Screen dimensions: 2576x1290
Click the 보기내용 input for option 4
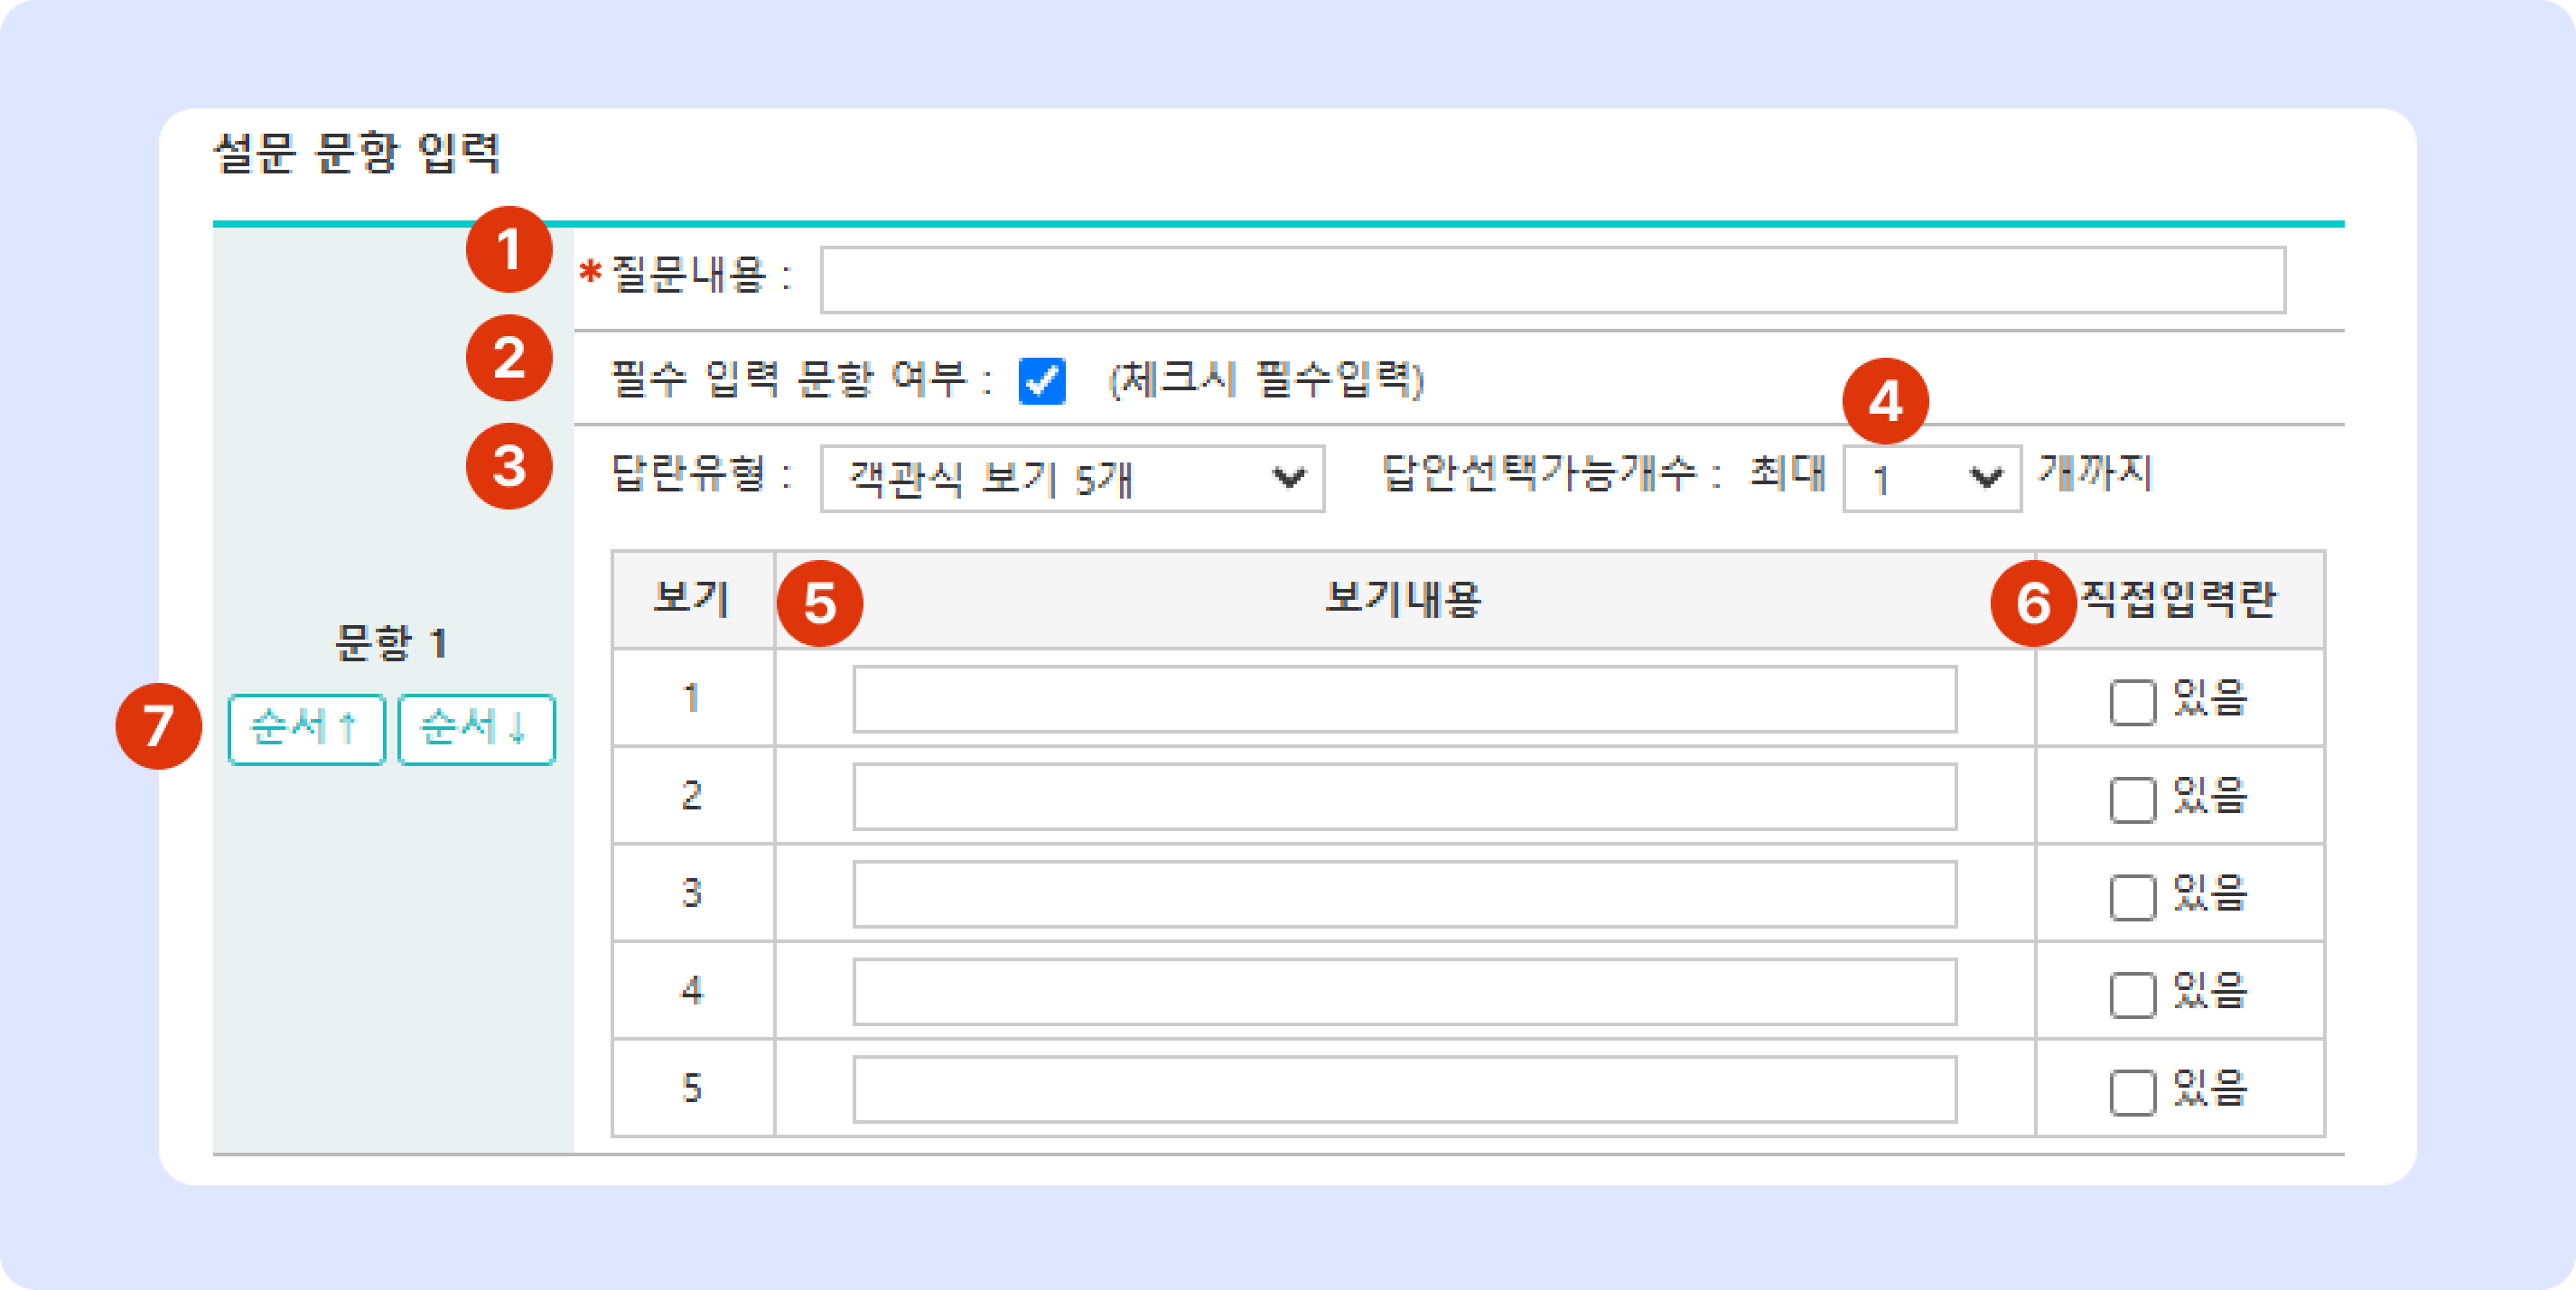[x=1404, y=992]
